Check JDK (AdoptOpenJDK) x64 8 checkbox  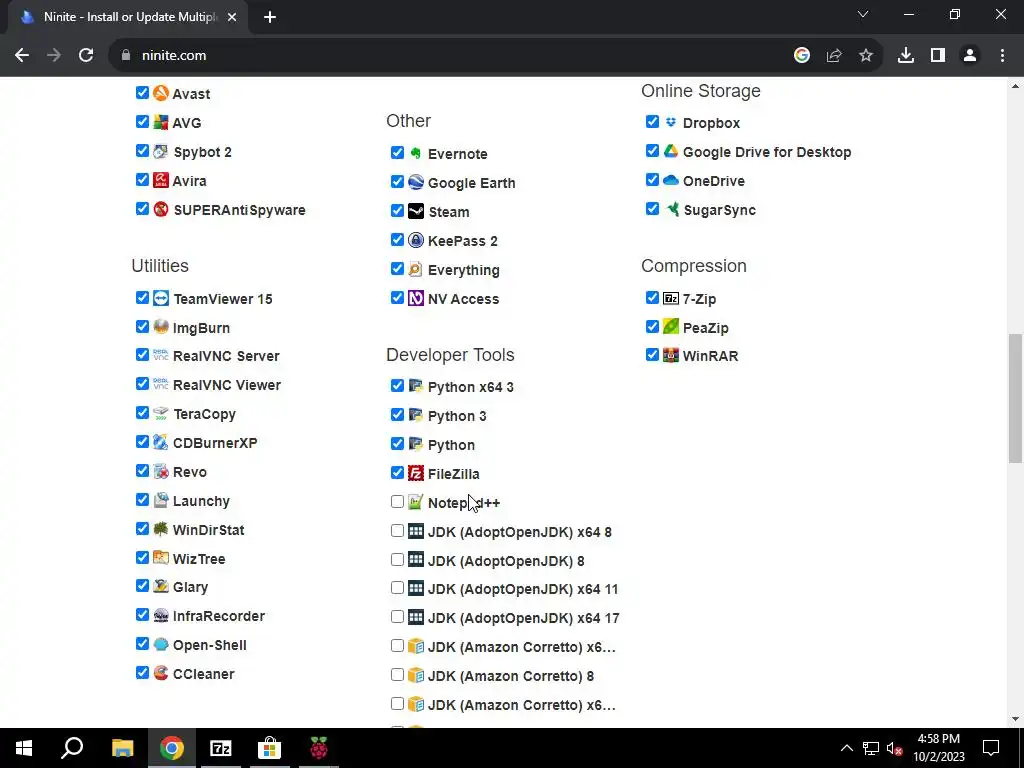click(397, 530)
